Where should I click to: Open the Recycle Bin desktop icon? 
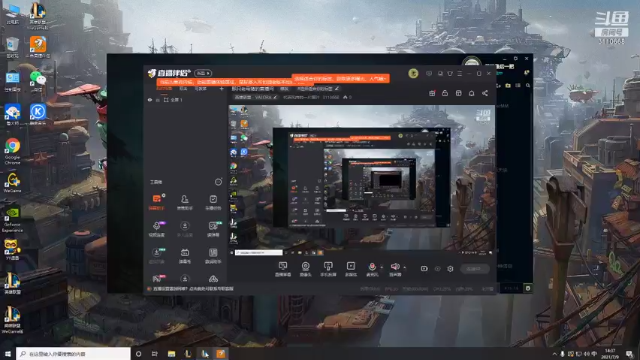pyautogui.click(x=12, y=47)
